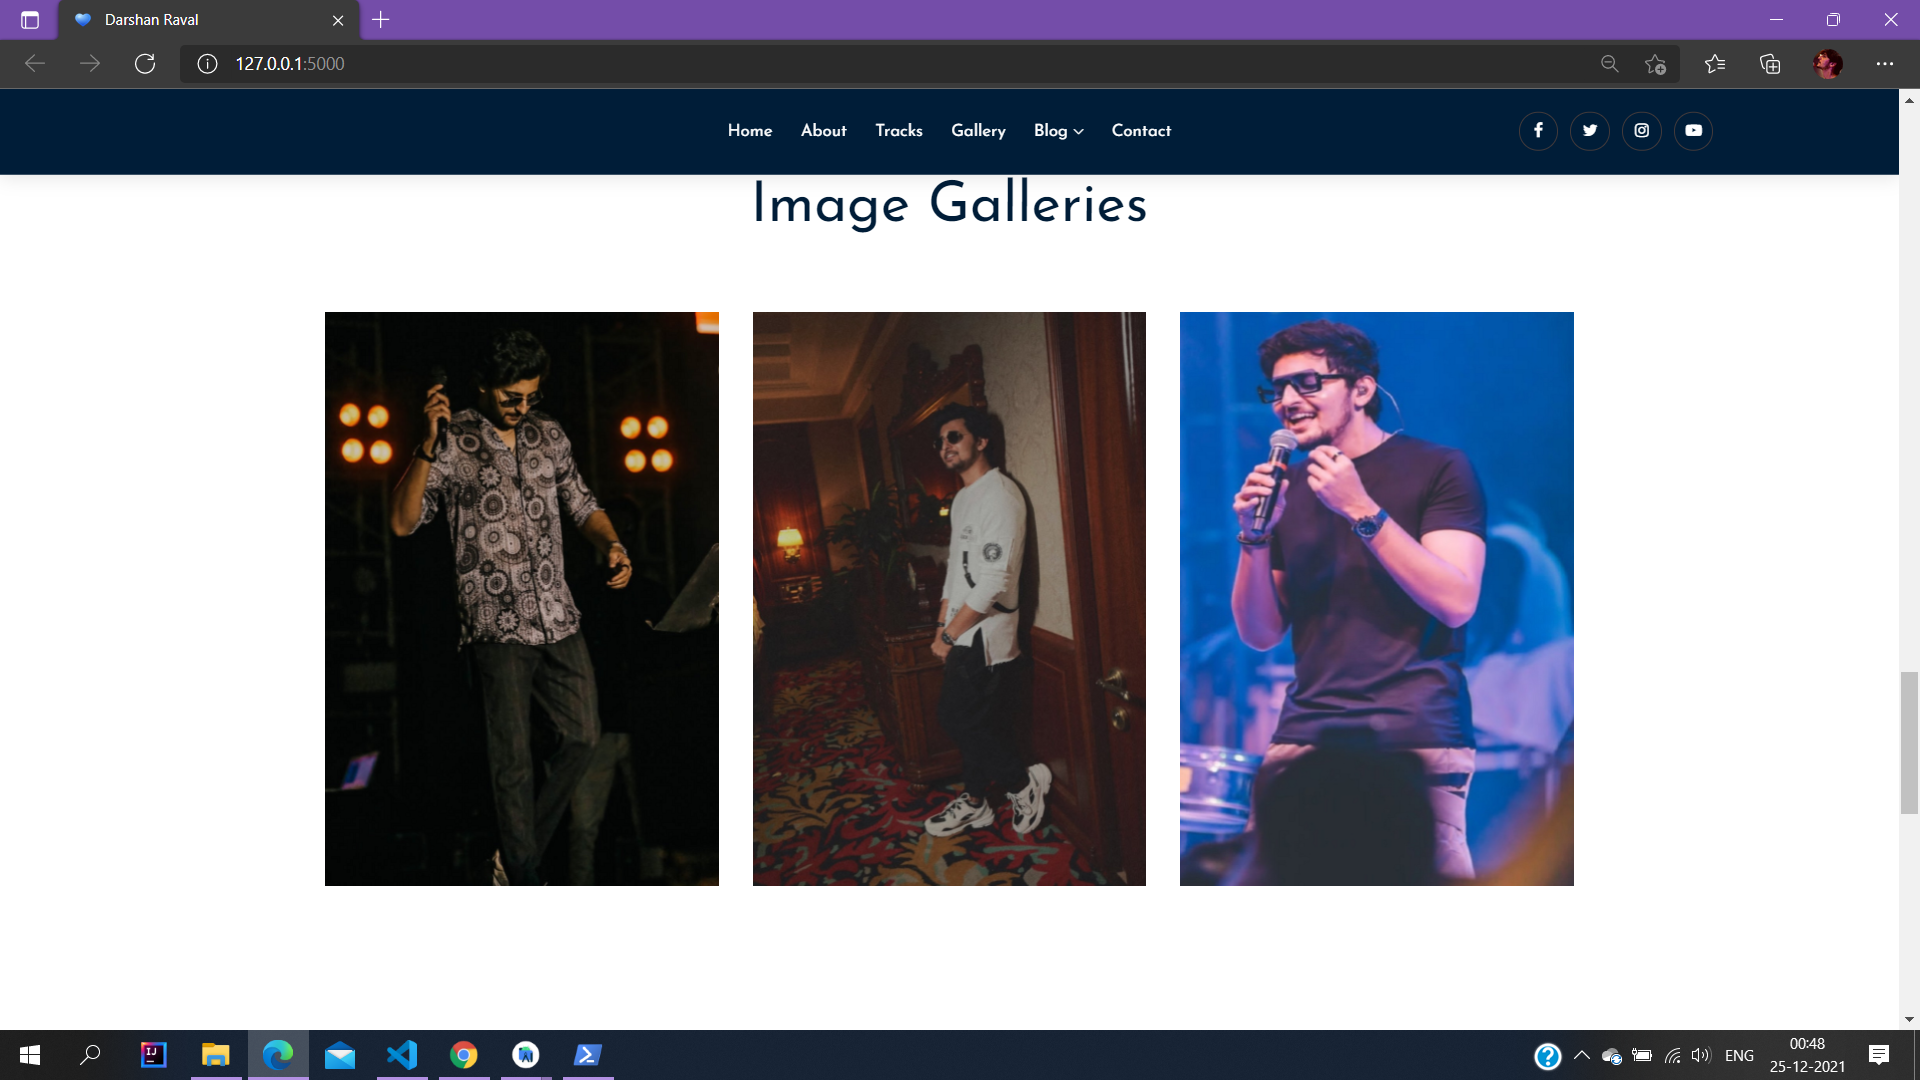Show hidden system tray icons chevron

(x=1582, y=1055)
